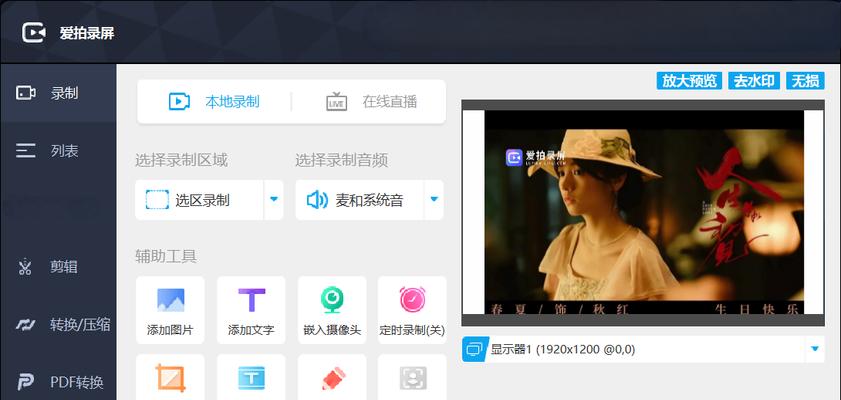This screenshot has height=400, width=841.
Task: Click the 录制 camera icon in sidebar
Action: click(26, 93)
